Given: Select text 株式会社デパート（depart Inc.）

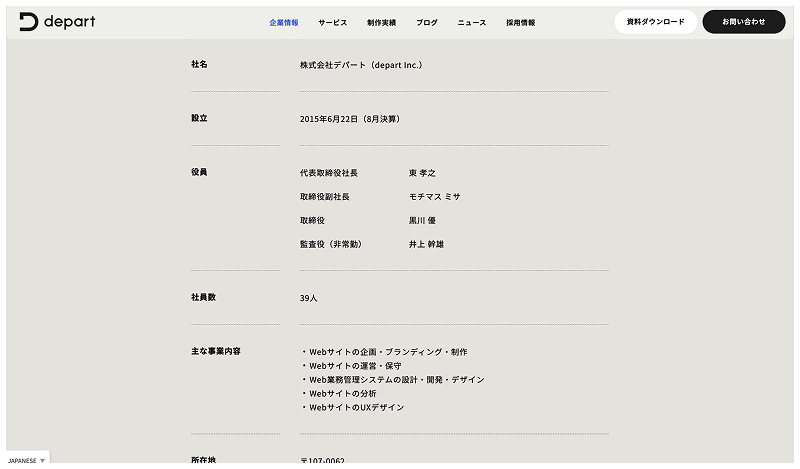Looking at the screenshot, I should [361, 65].
